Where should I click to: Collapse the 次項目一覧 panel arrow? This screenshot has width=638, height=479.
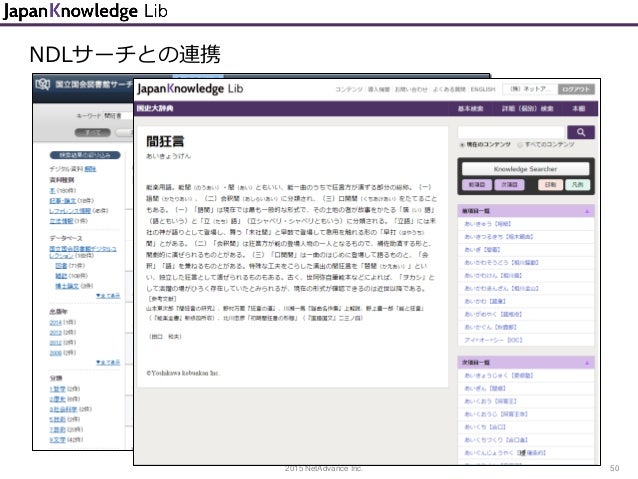[587, 363]
